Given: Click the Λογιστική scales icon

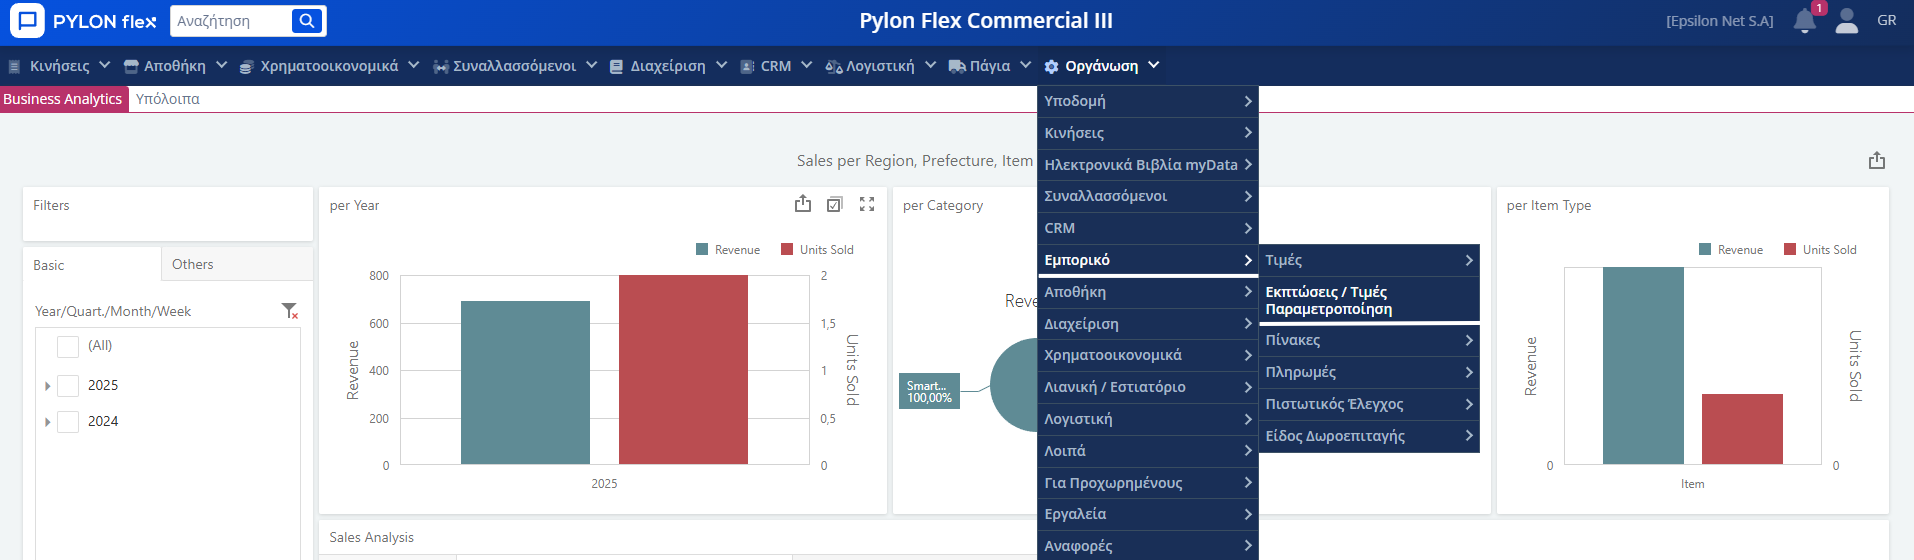Looking at the screenshot, I should [x=834, y=67].
